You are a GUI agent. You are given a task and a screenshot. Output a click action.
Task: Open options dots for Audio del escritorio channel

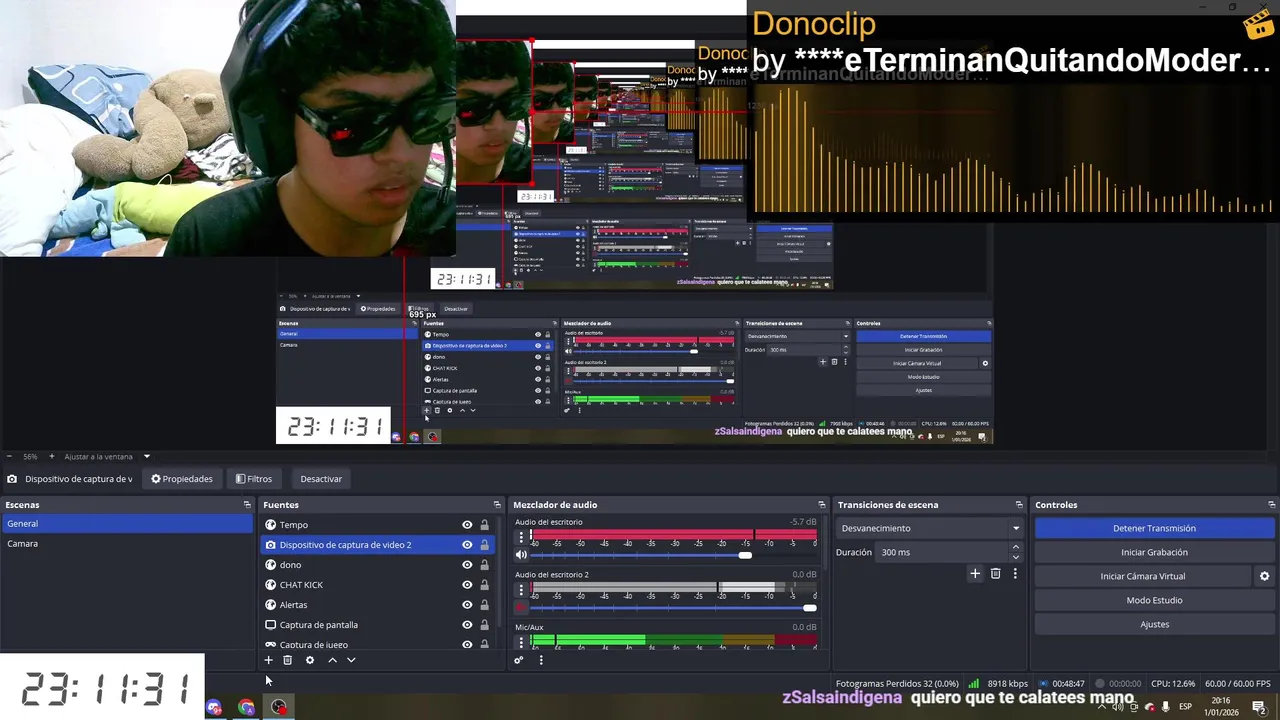521,537
